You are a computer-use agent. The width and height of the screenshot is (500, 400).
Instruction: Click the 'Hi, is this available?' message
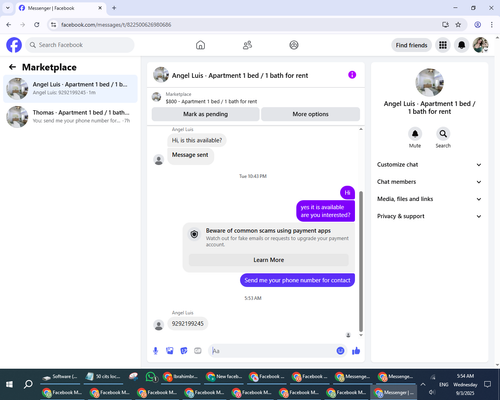pos(197,140)
